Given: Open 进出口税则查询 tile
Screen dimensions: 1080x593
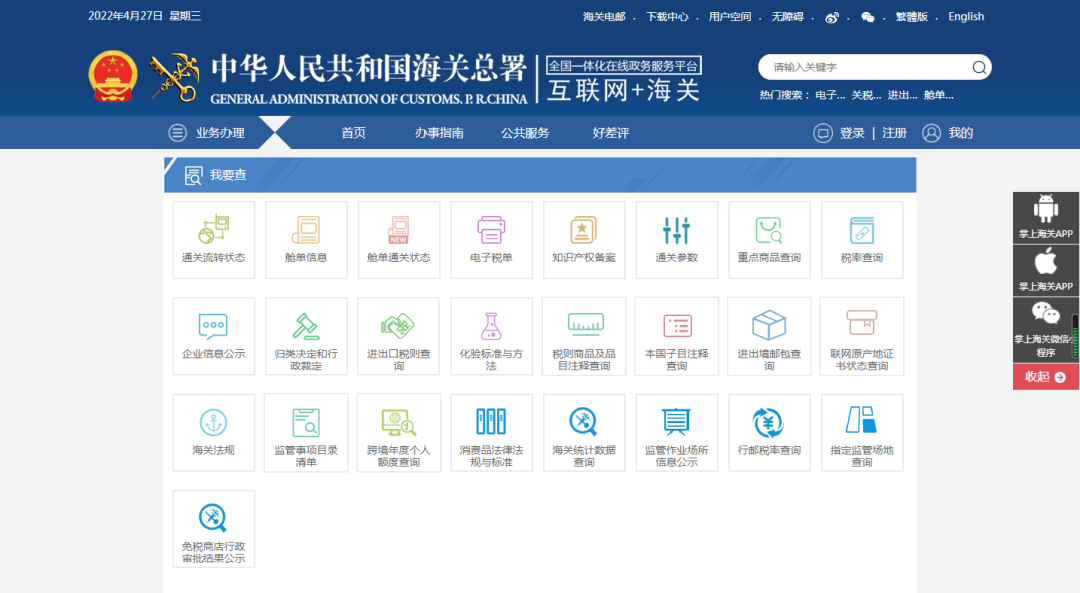Looking at the screenshot, I should [399, 336].
